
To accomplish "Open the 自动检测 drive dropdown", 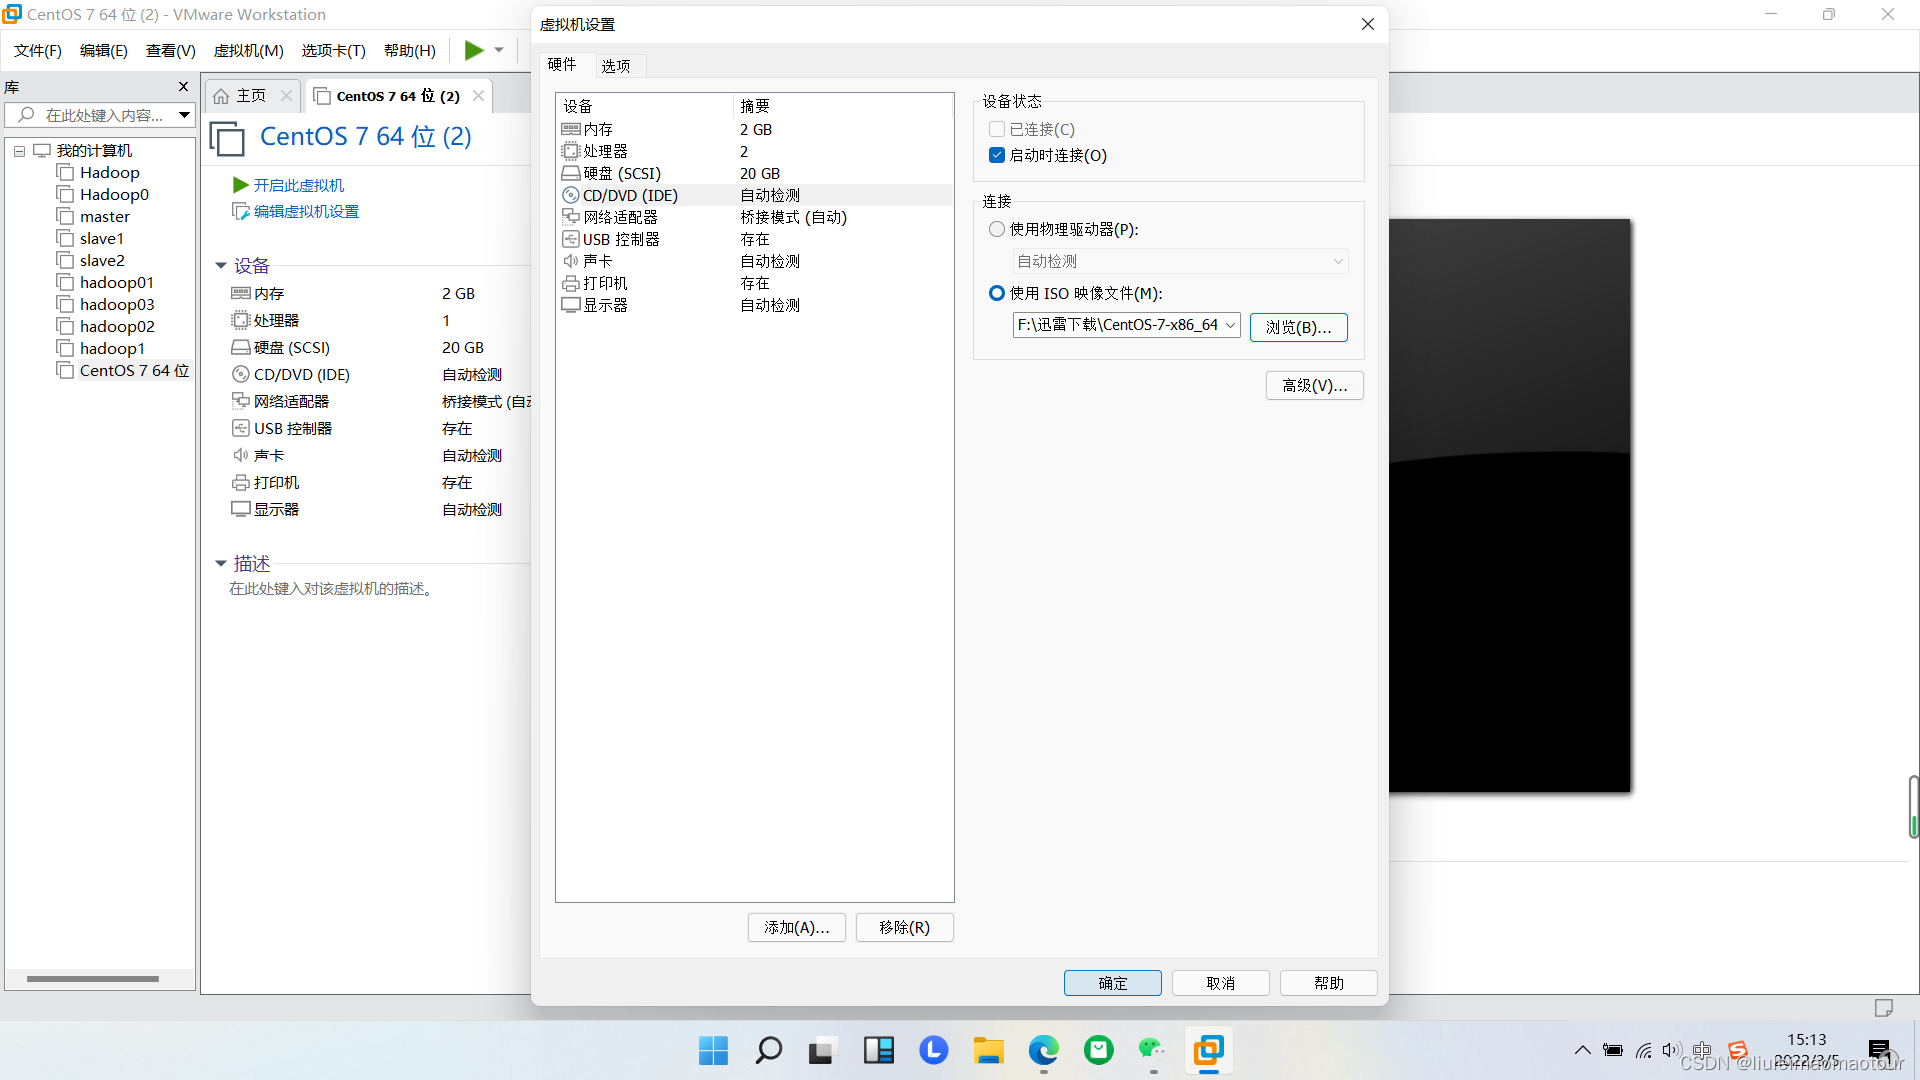I will click(1340, 261).
